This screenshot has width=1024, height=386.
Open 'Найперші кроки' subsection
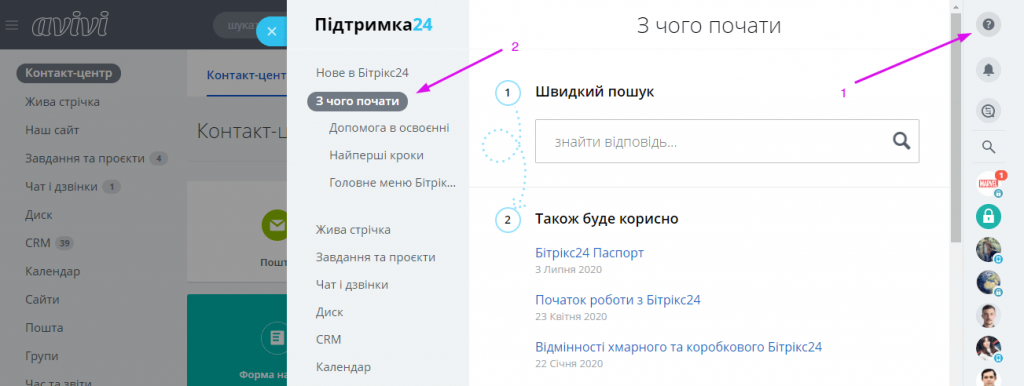(x=377, y=155)
